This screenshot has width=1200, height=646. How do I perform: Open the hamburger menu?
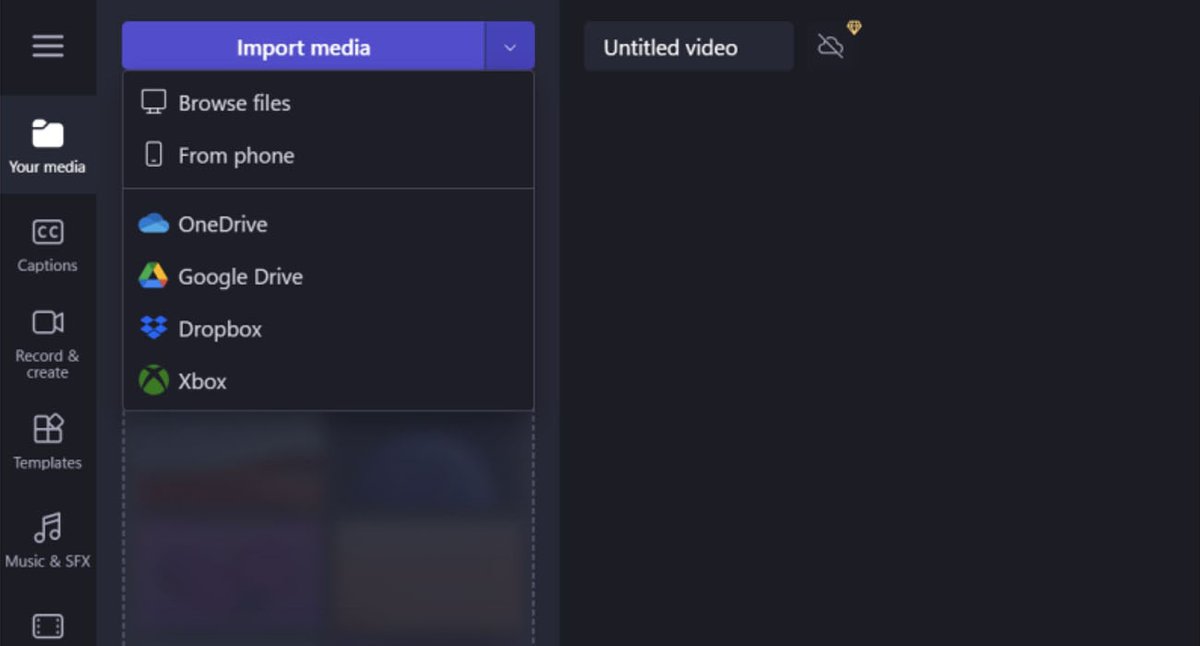pos(47,46)
